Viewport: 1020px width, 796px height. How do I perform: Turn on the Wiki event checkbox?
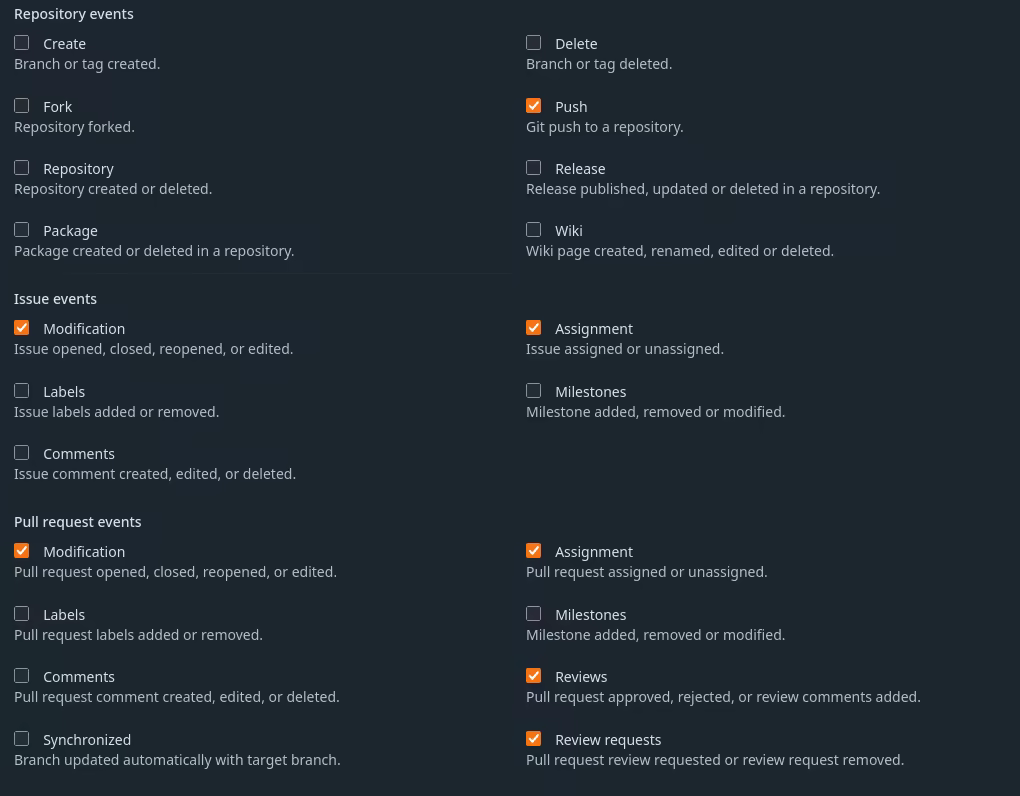534,230
